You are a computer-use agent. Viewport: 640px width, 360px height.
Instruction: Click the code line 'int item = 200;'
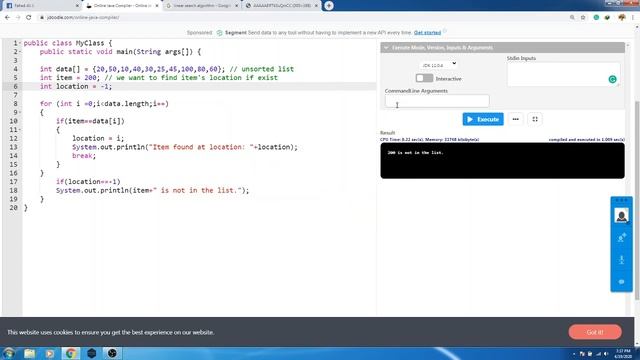coord(69,78)
